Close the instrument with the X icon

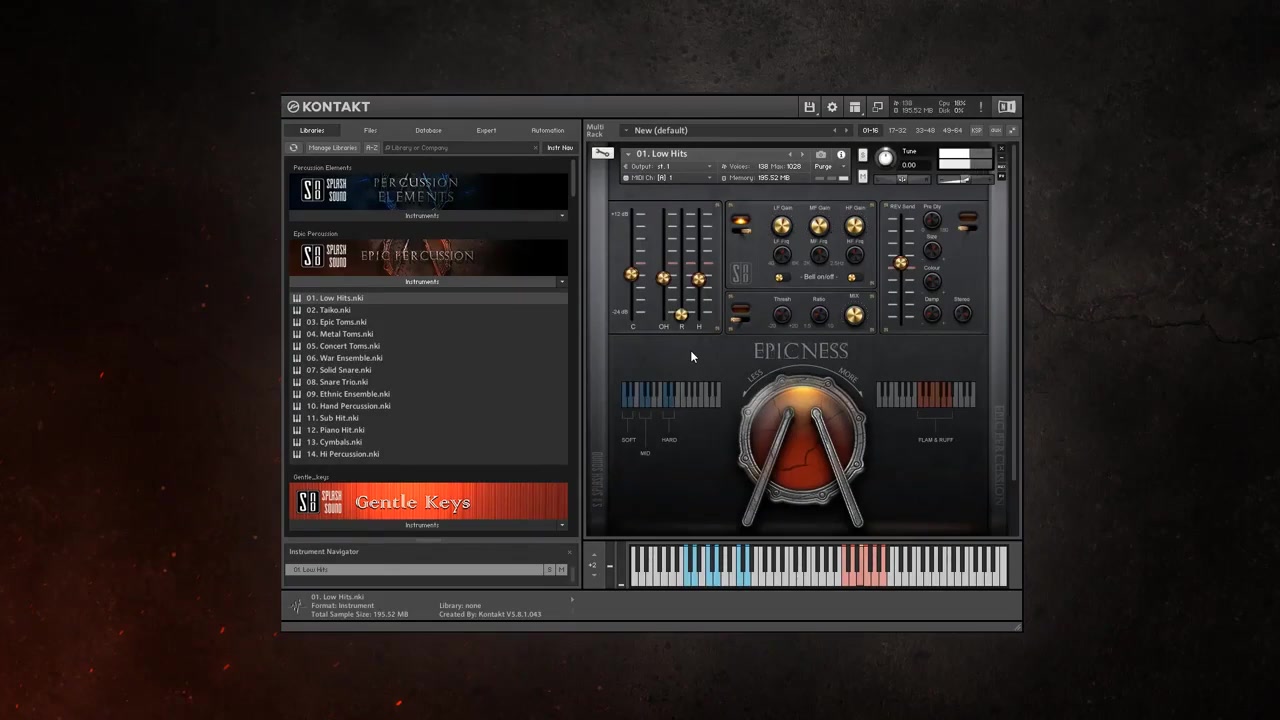tap(1001, 149)
